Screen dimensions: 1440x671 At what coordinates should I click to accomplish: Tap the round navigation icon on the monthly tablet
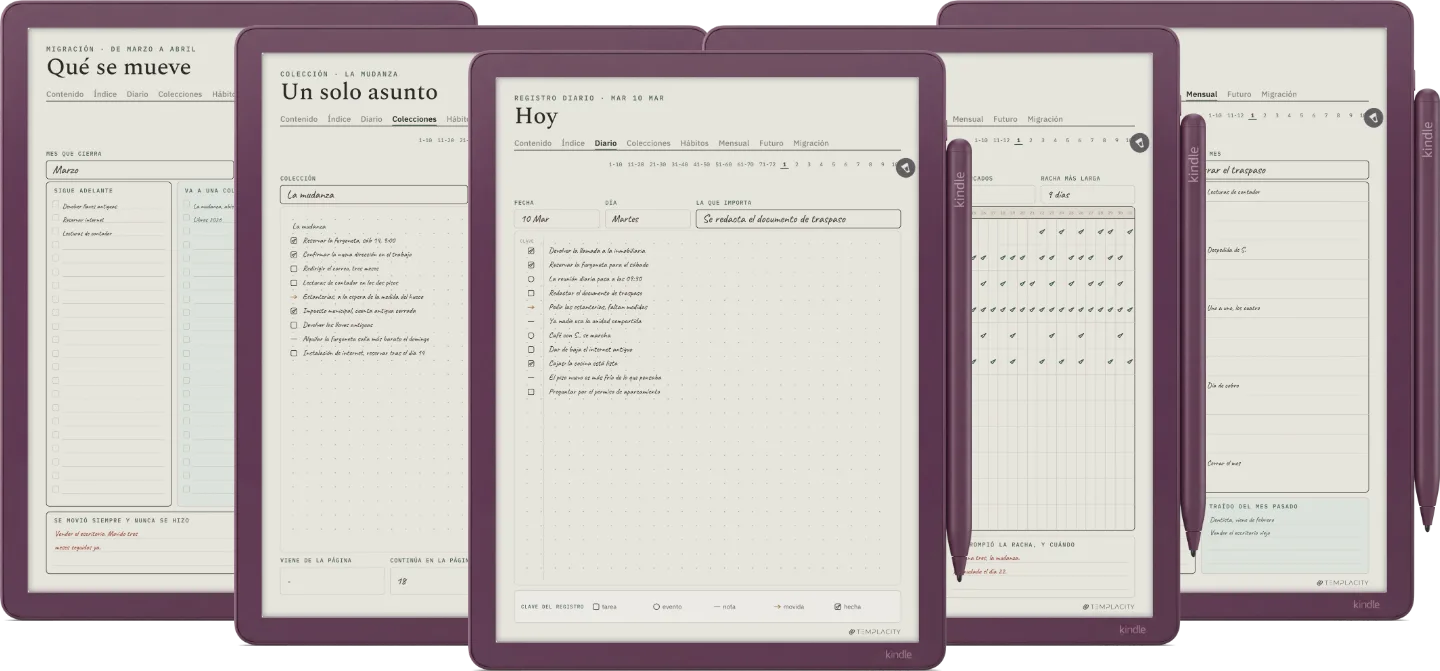coord(1373,118)
